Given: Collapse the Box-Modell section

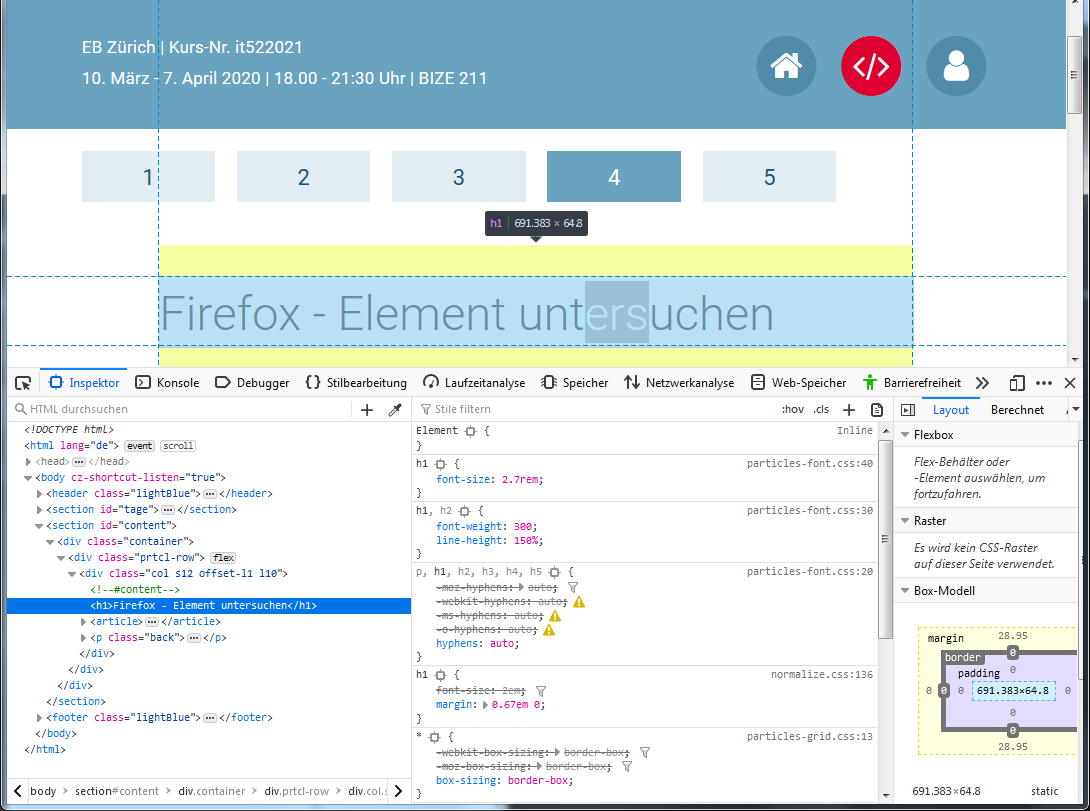Looking at the screenshot, I should click(x=905, y=591).
